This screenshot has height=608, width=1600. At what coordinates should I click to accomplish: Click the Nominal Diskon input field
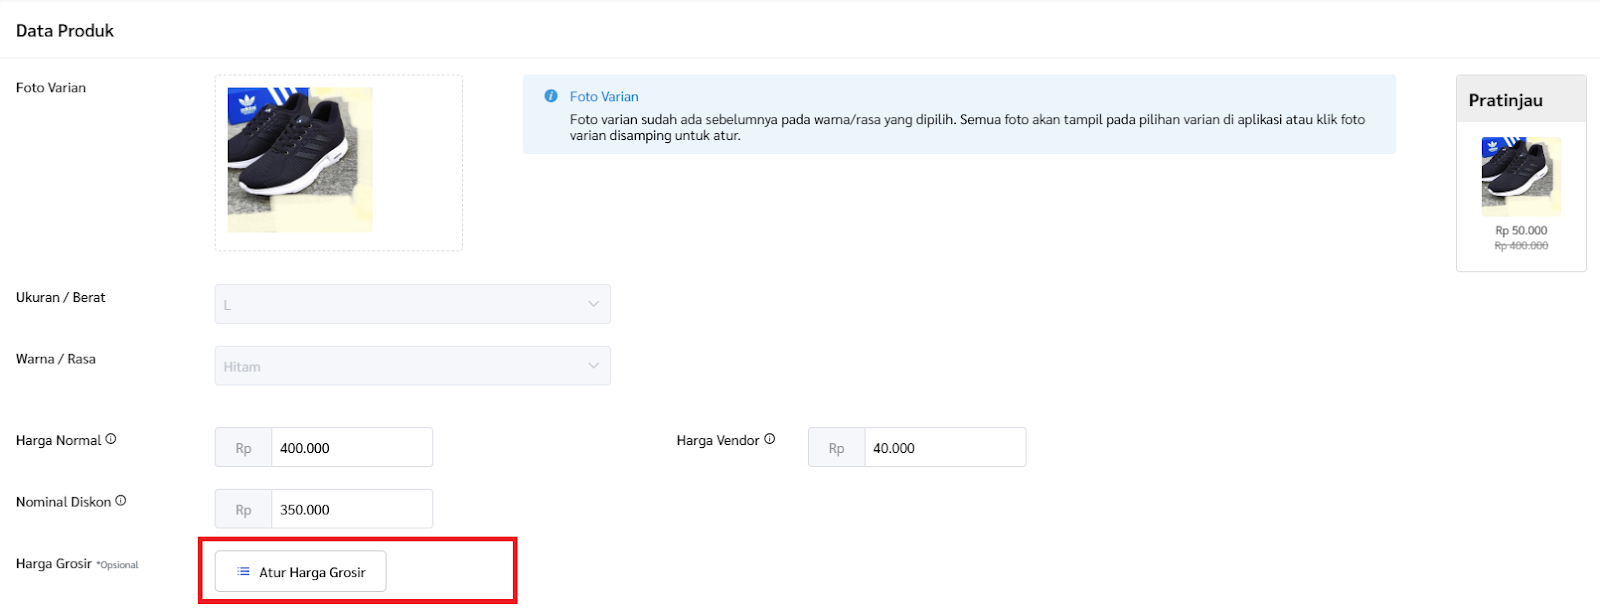click(351, 509)
